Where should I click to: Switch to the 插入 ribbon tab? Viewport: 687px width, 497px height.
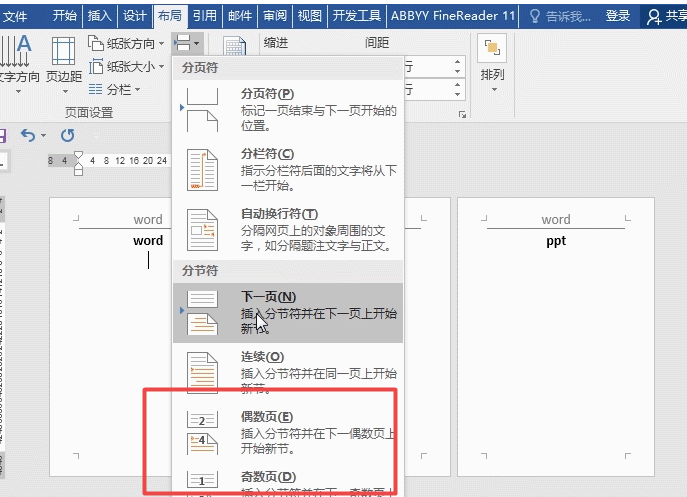tap(99, 16)
